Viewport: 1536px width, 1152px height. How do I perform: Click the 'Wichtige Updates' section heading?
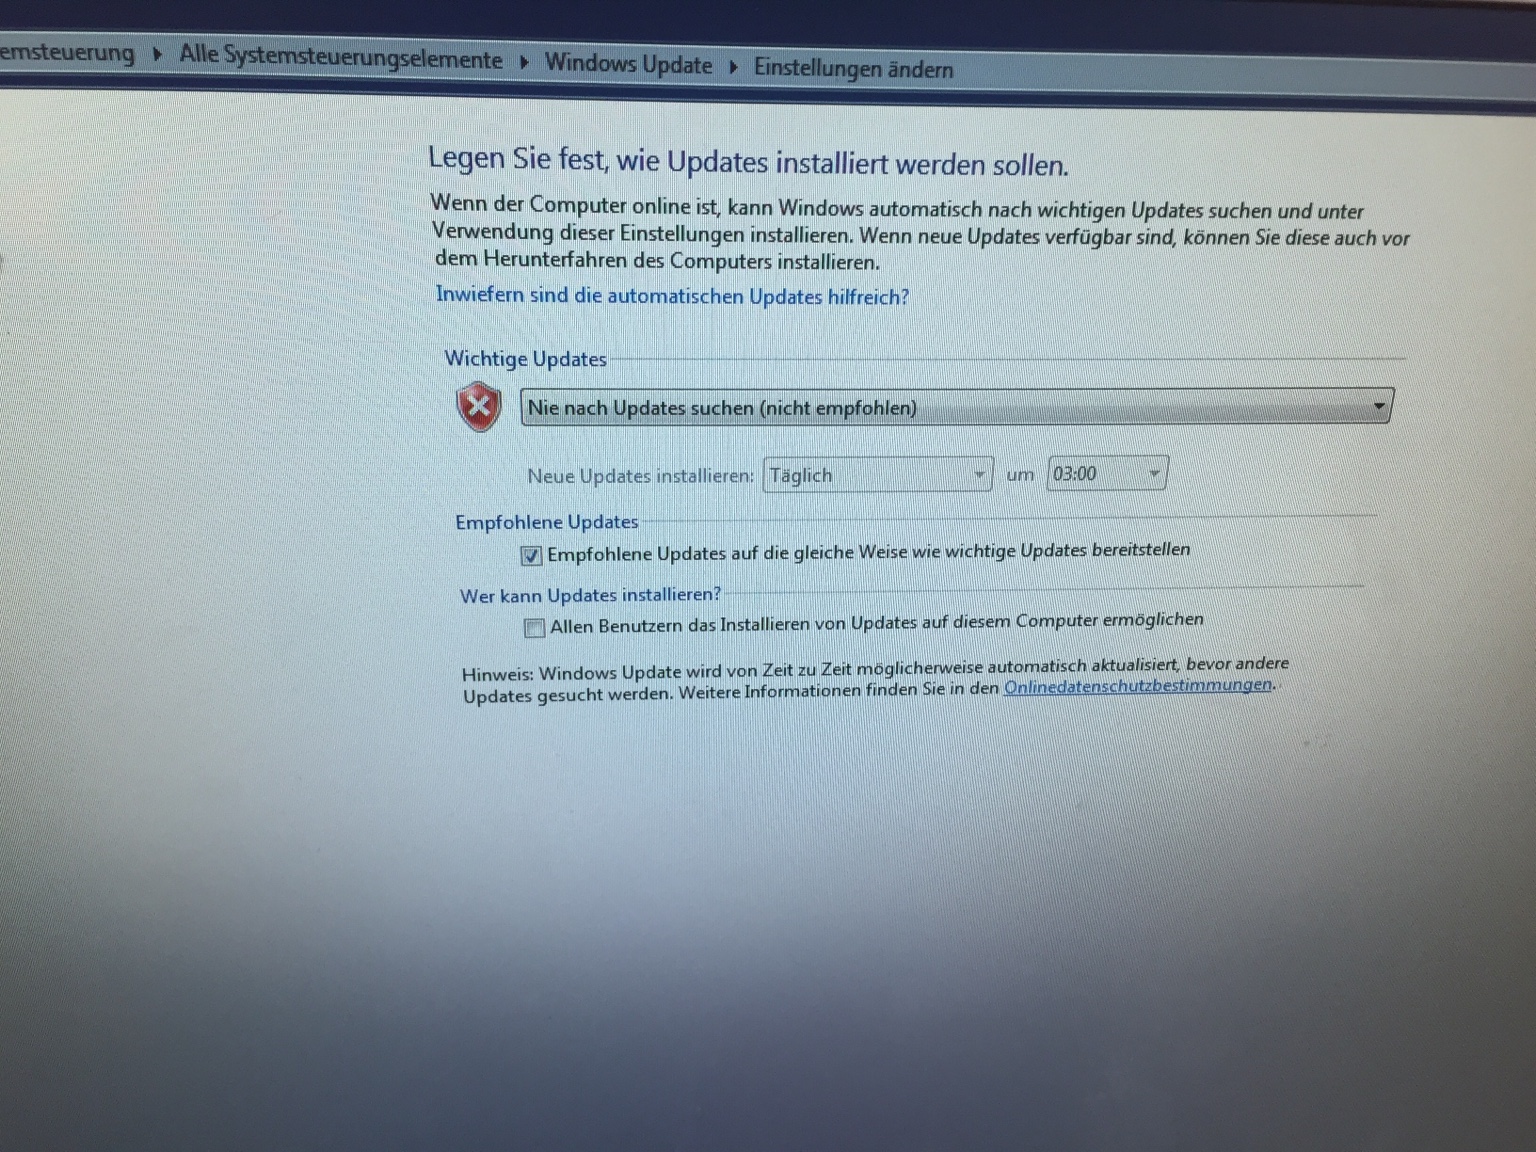point(525,359)
